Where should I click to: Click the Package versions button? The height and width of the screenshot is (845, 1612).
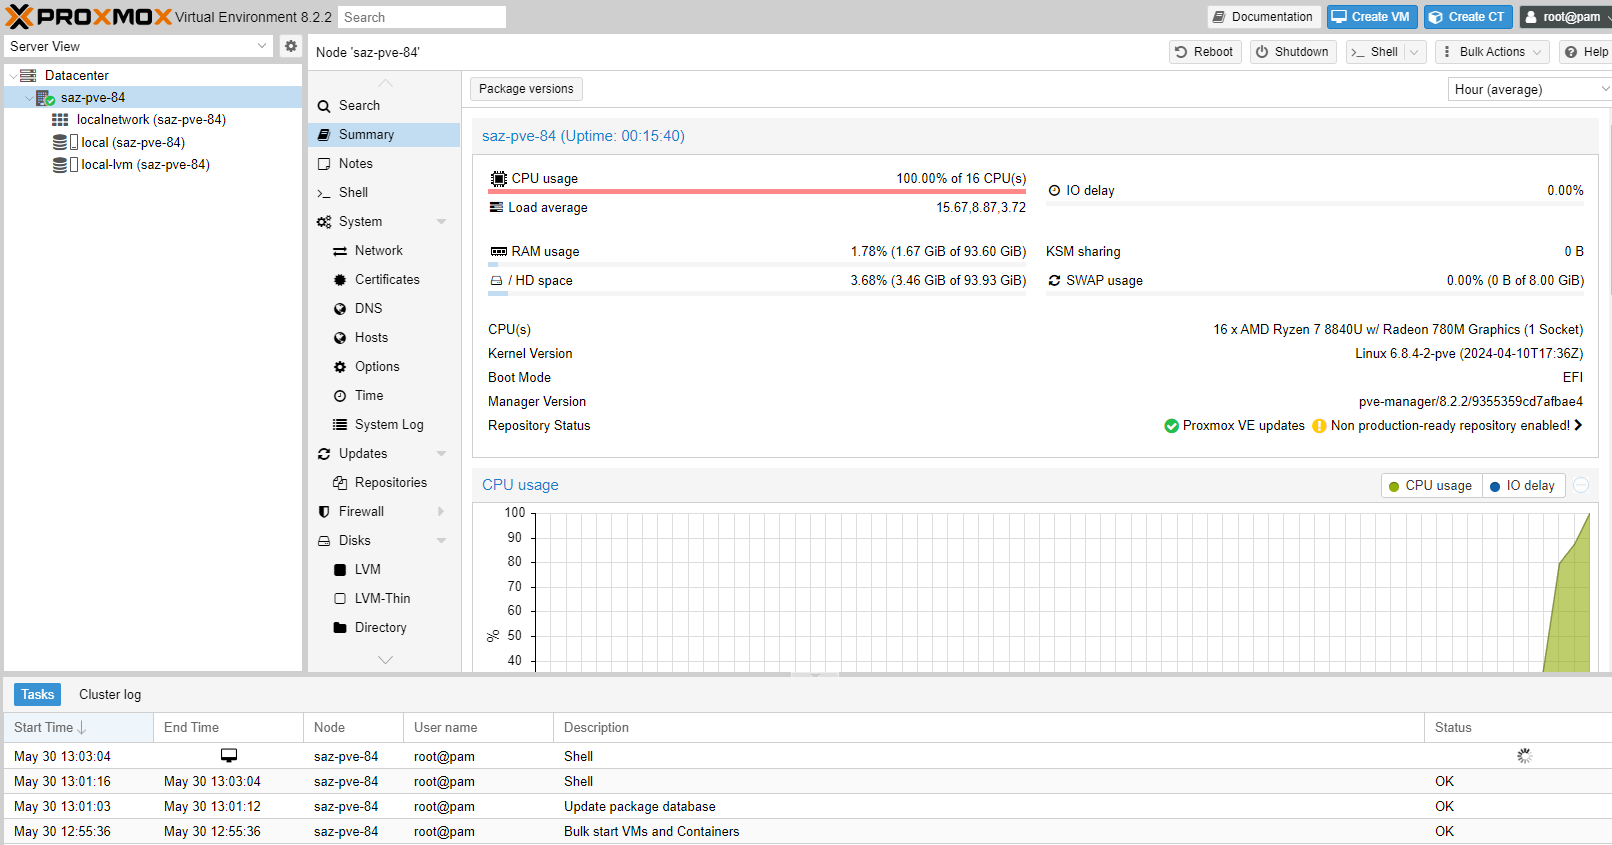(526, 89)
